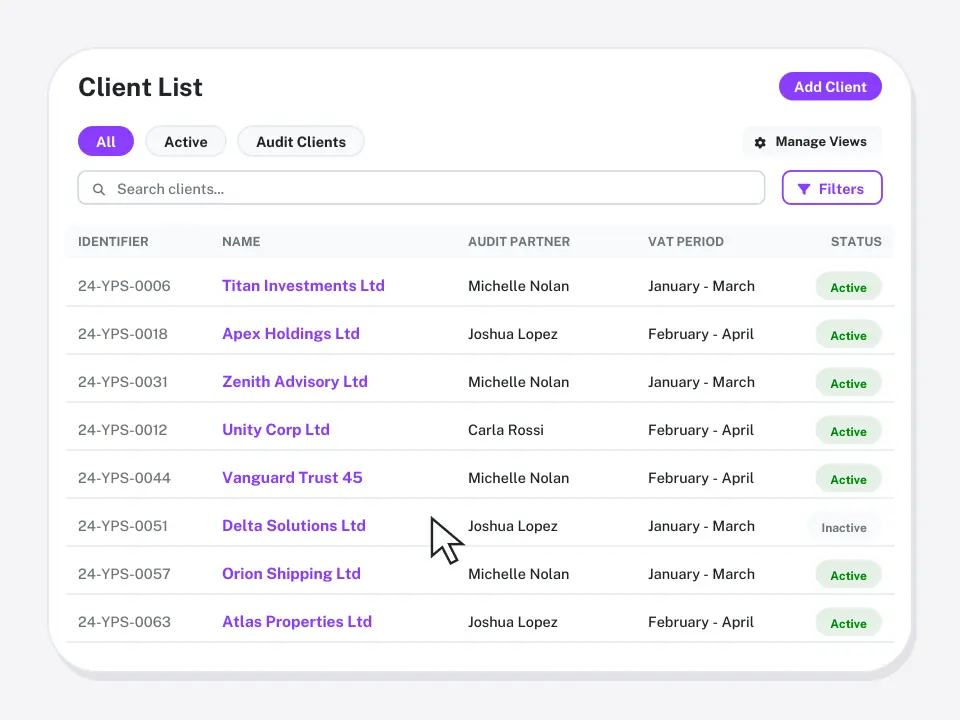Image resolution: width=960 pixels, height=720 pixels.
Task: Click identifier 24-YPS-0018
Action: tap(122, 334)
